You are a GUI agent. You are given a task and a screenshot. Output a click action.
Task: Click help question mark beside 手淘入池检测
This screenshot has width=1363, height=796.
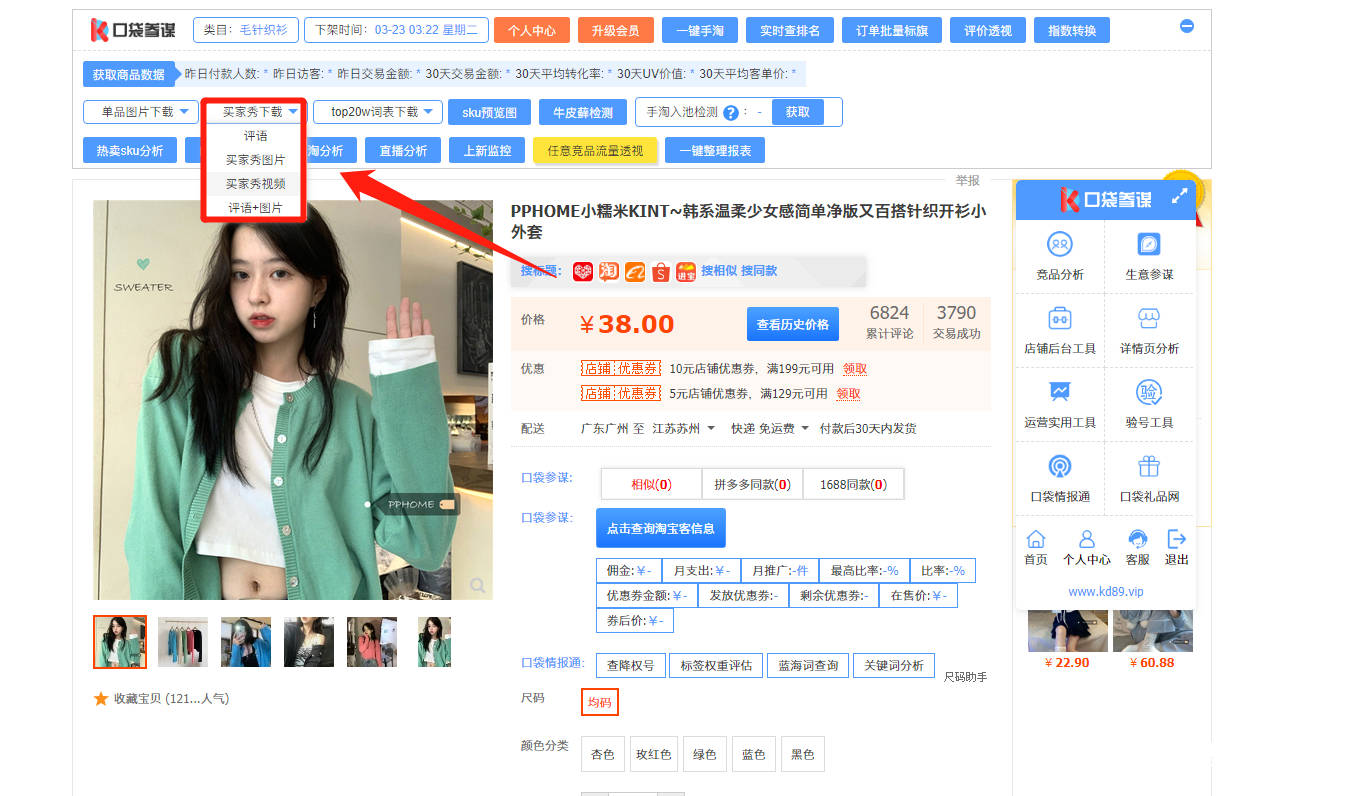point(731,113)
